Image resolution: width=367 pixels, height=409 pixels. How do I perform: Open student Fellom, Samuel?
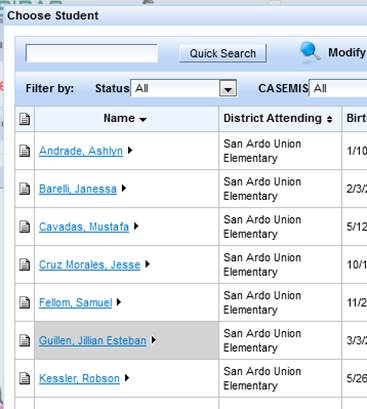pos(75,303)
